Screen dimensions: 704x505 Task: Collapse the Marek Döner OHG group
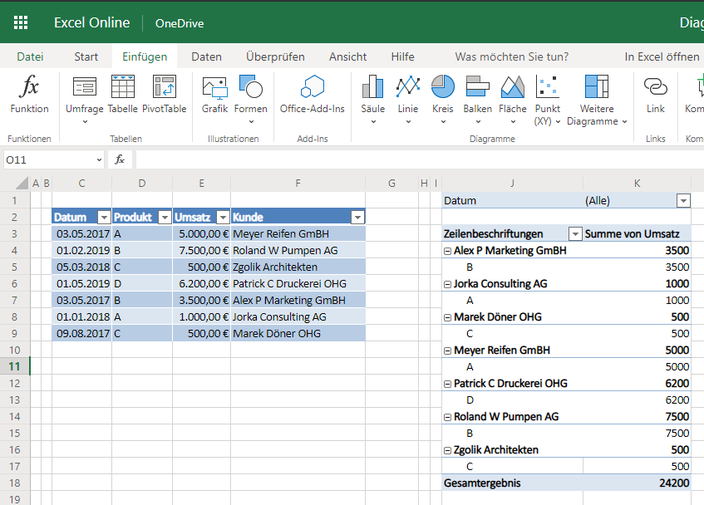tap(447, 317)
